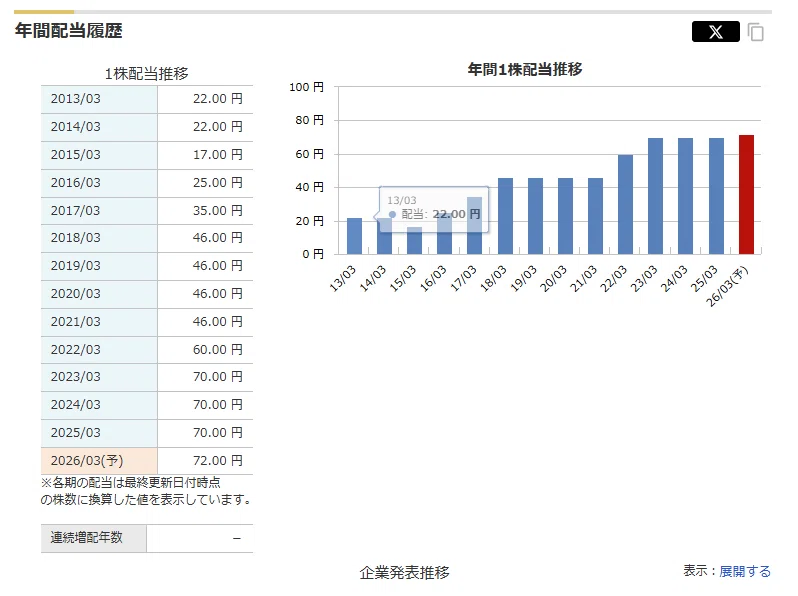Select the 2026/03(予) forecast cell
Image resolution: width=798 pixels, height=596 pixels.
[99, 461]
